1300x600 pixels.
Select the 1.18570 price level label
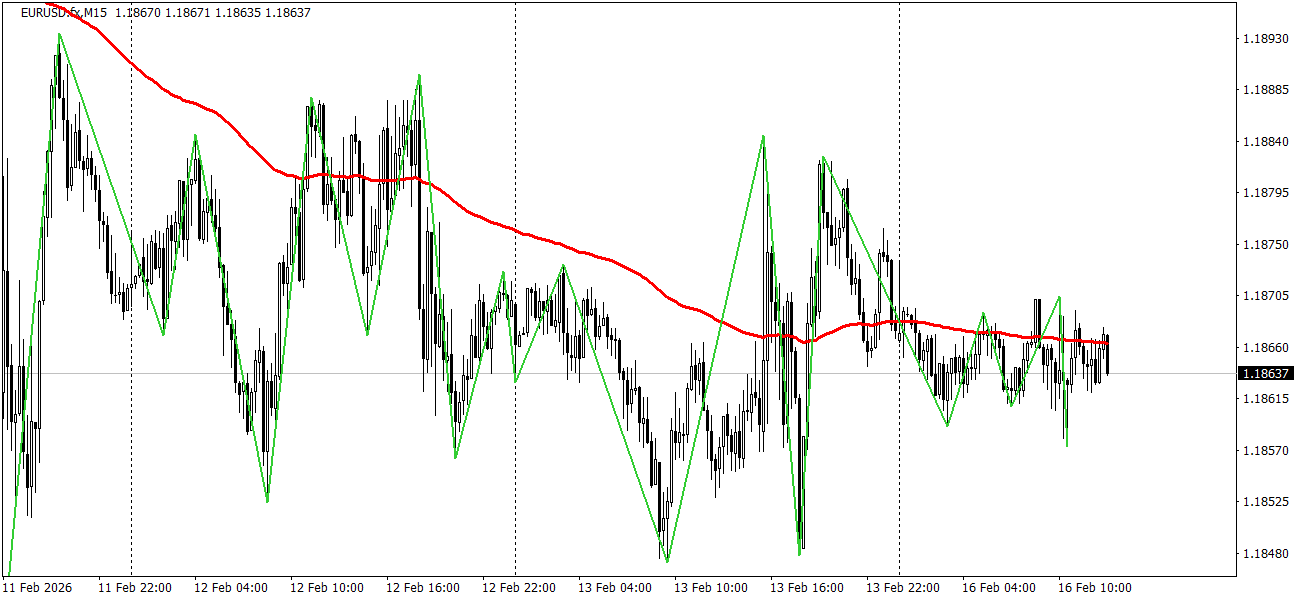(1264, 450)
